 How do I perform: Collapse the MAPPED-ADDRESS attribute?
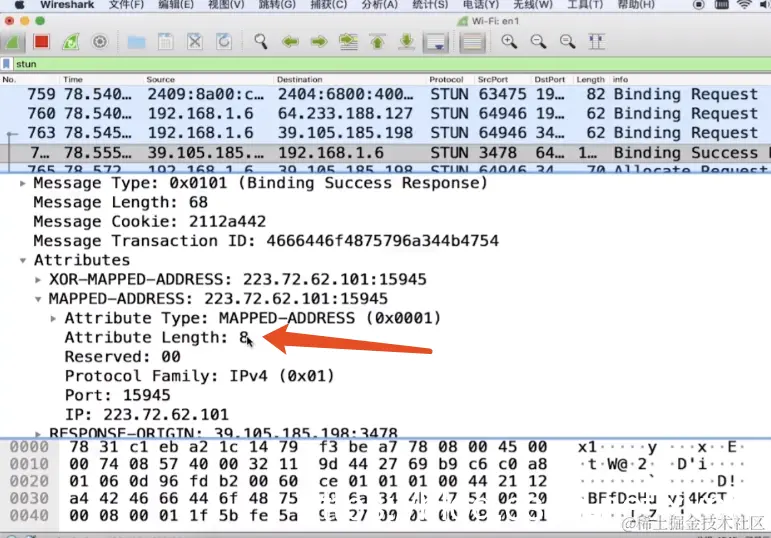(38, 299)
